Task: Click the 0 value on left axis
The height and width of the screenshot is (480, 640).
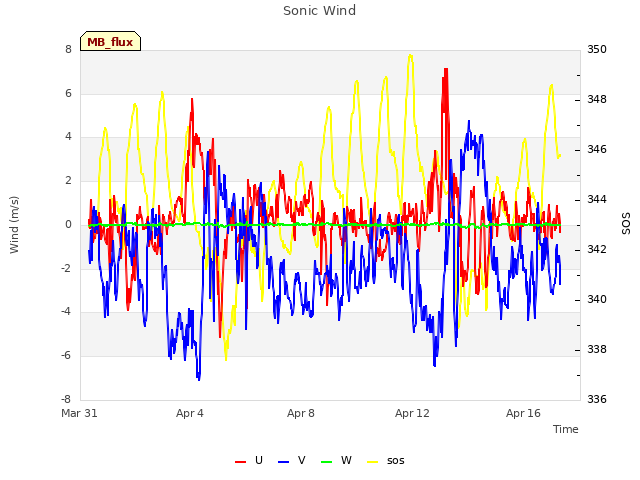Action: (68, 224)
